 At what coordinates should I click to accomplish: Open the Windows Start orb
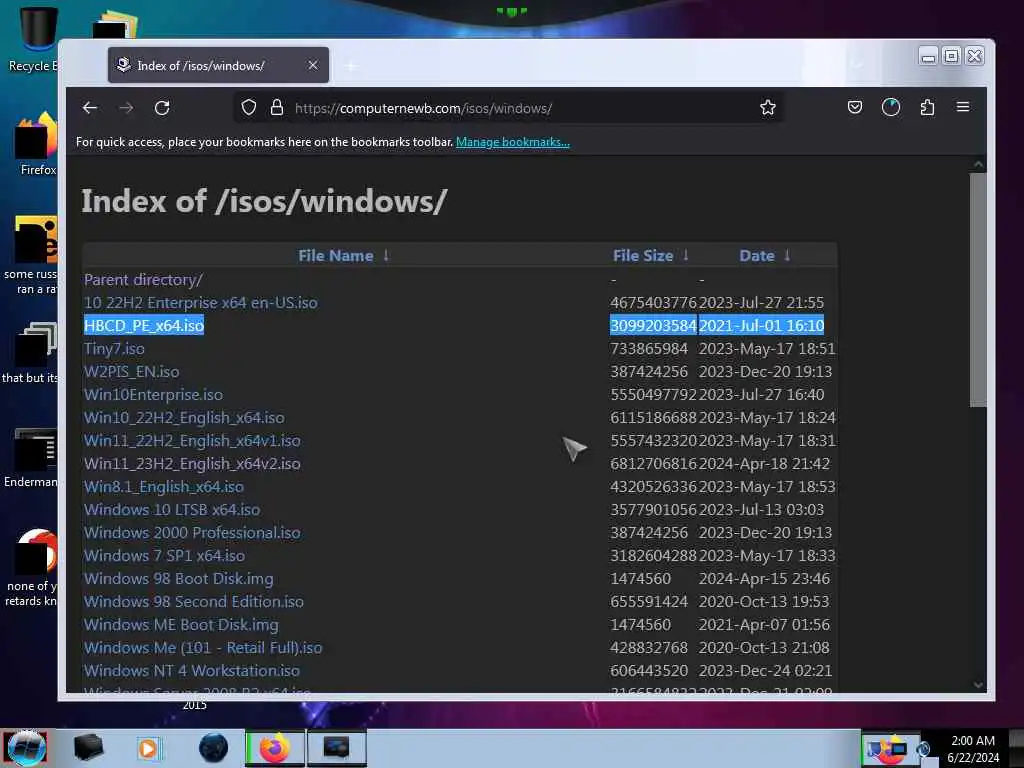(27, 748)
